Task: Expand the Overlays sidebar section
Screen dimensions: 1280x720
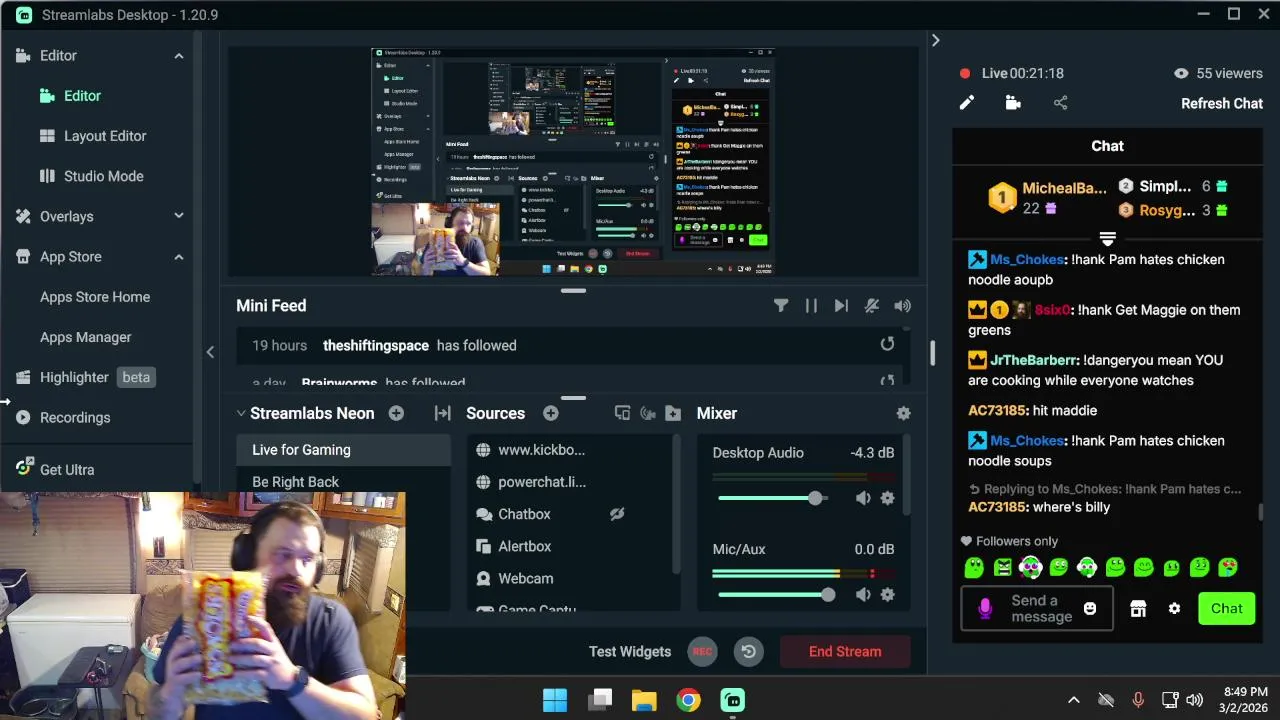Action: coord(179,216)
